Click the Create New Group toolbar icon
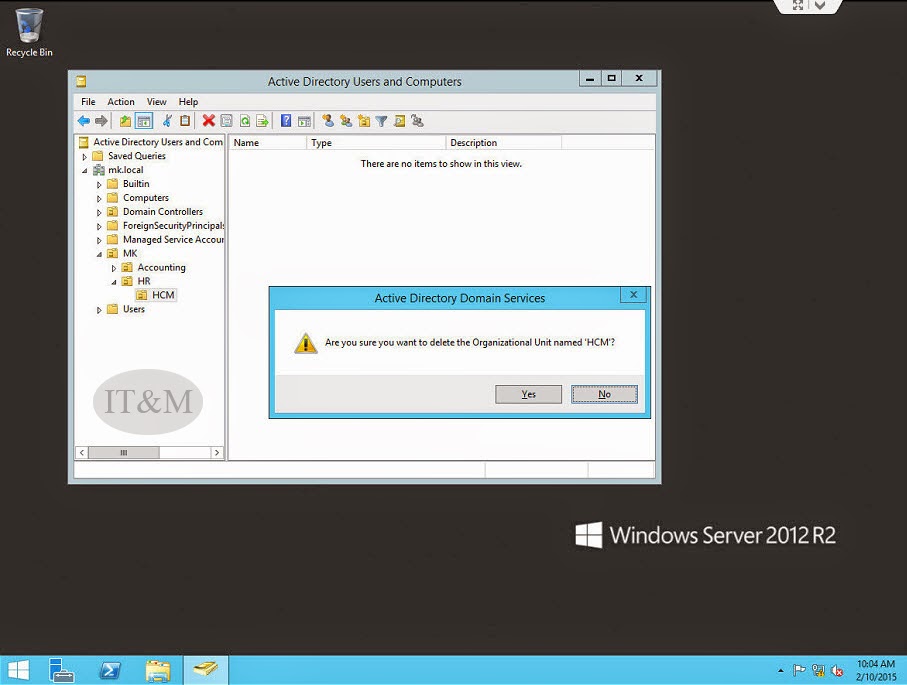Viewport: 907px width, 685px height. (x=344, y=120)
